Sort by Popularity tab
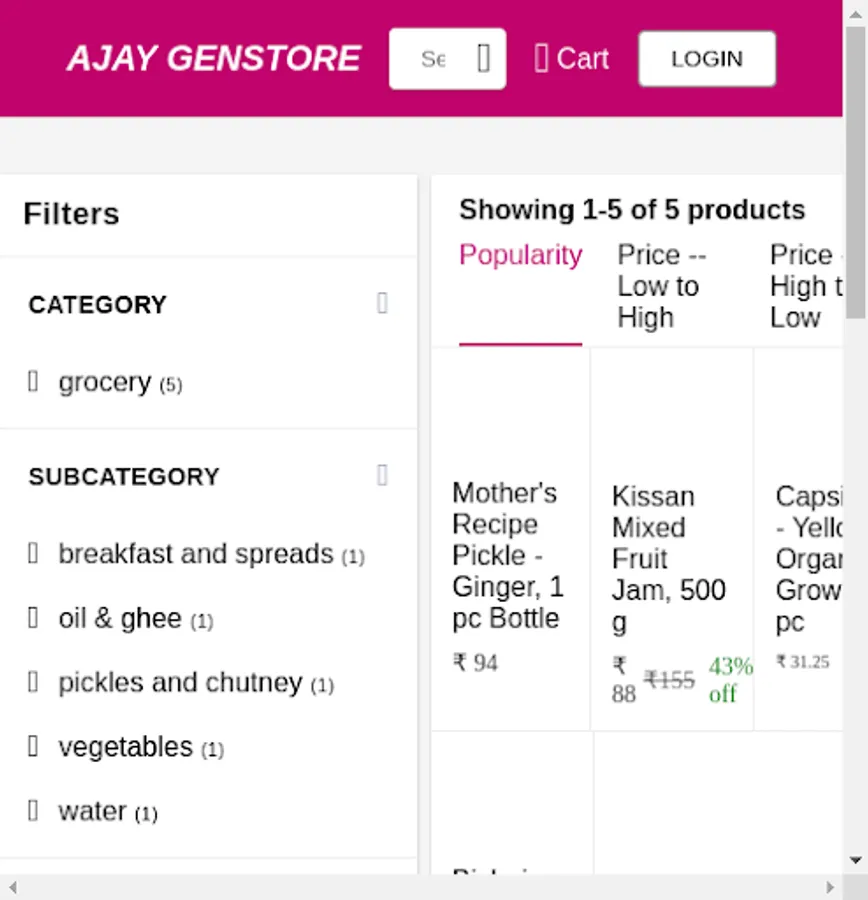Image resolution: width=868 pixels, height=900 pixels. pyautogui.click(x=520, y=256)
